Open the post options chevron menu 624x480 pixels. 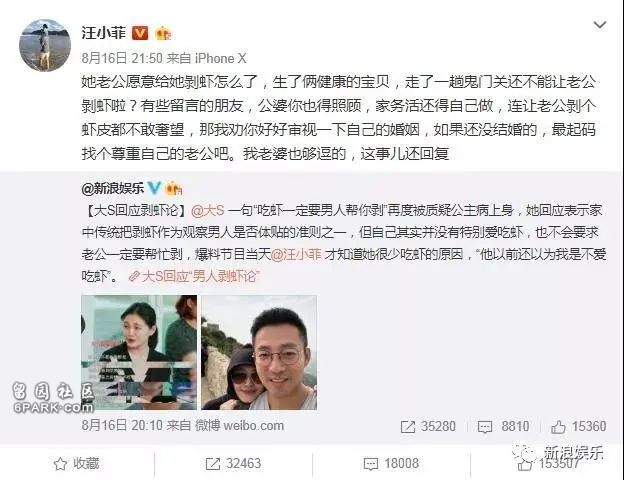pyautogui.click(x=599, y=25)
